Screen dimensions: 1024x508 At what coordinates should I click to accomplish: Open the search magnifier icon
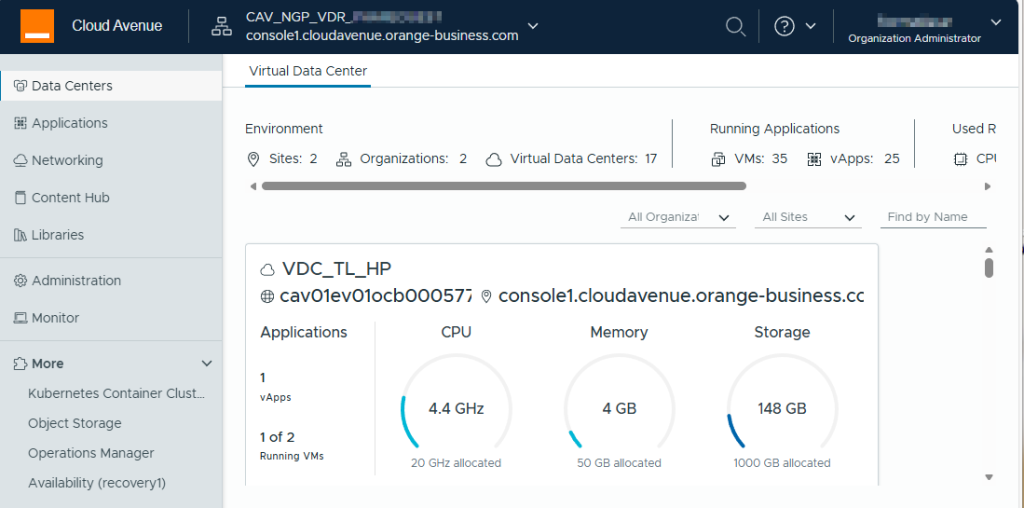735,27
